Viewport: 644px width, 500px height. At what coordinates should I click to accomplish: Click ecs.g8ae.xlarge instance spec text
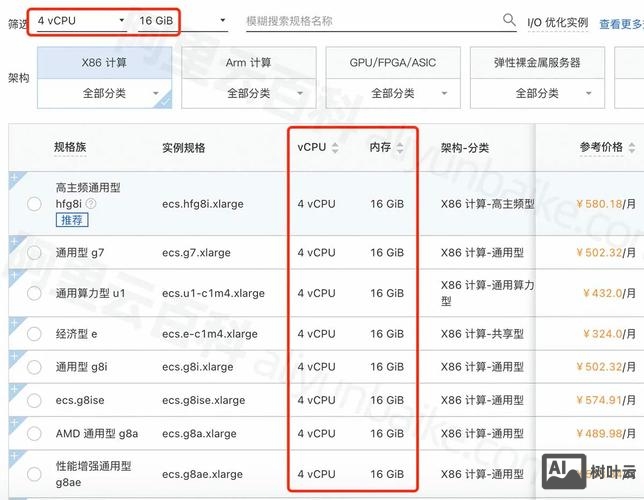coord(202,474)
